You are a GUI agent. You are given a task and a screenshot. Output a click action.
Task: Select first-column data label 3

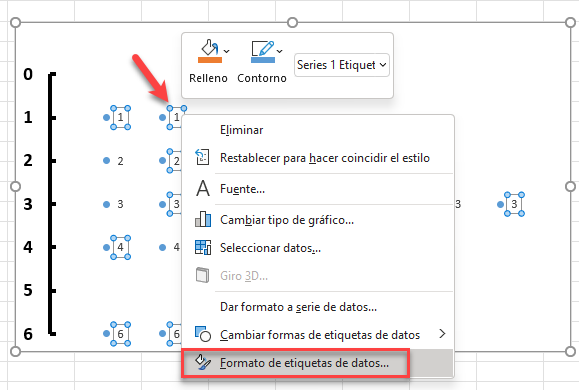(x=120, y=204)
